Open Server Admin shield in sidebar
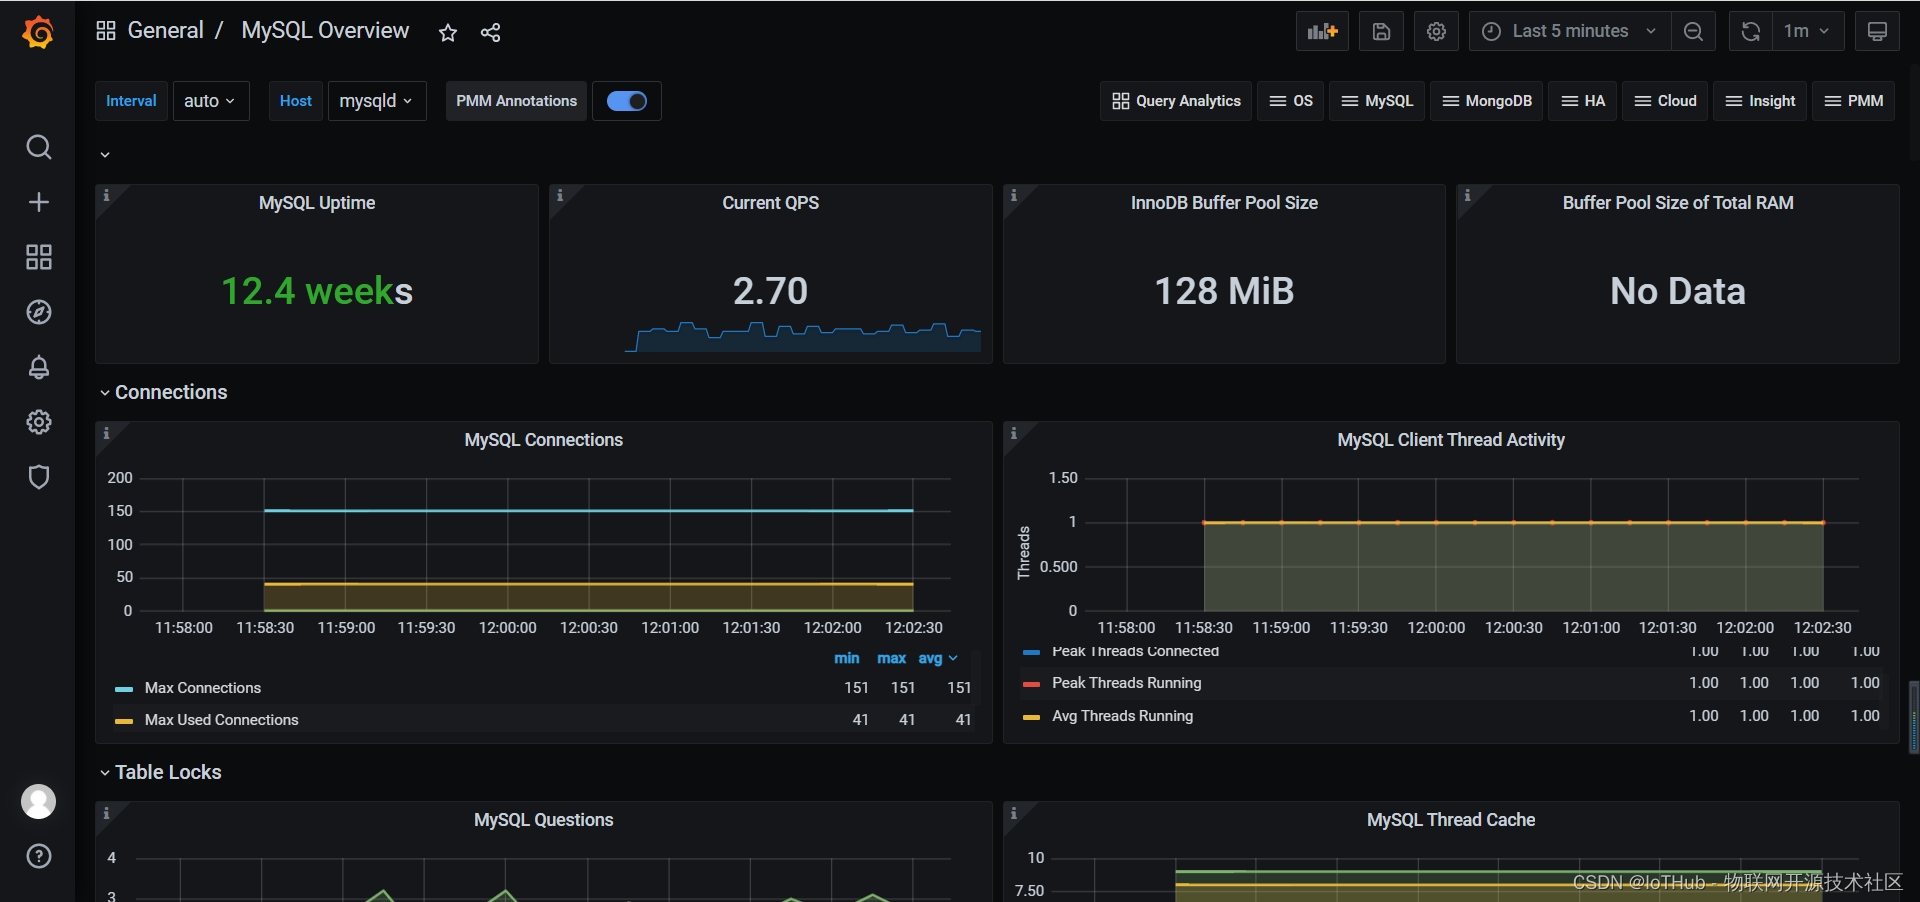 [x=38, y=477]
